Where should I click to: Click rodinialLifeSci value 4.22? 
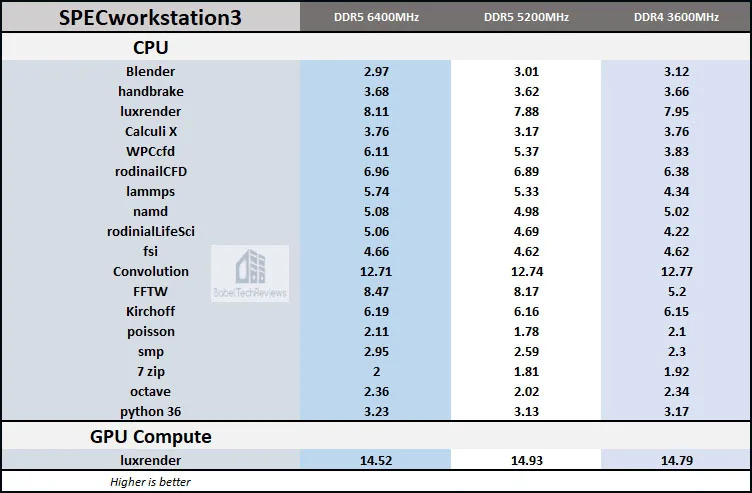(x=677, y=231)
